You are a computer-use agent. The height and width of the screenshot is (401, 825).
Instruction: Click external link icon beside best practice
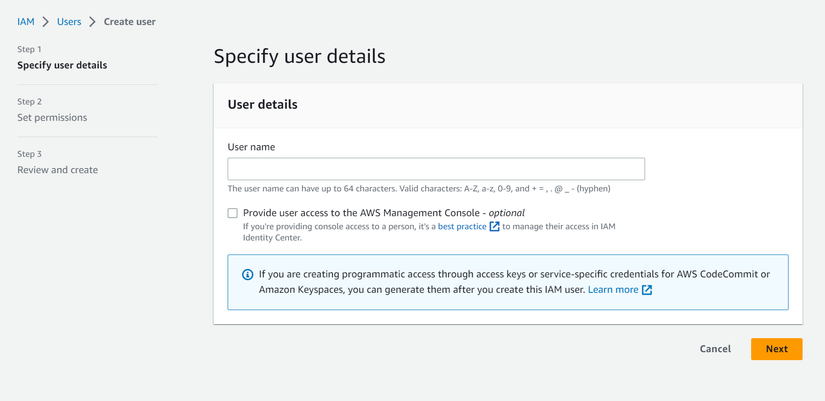tap(494, 227)
